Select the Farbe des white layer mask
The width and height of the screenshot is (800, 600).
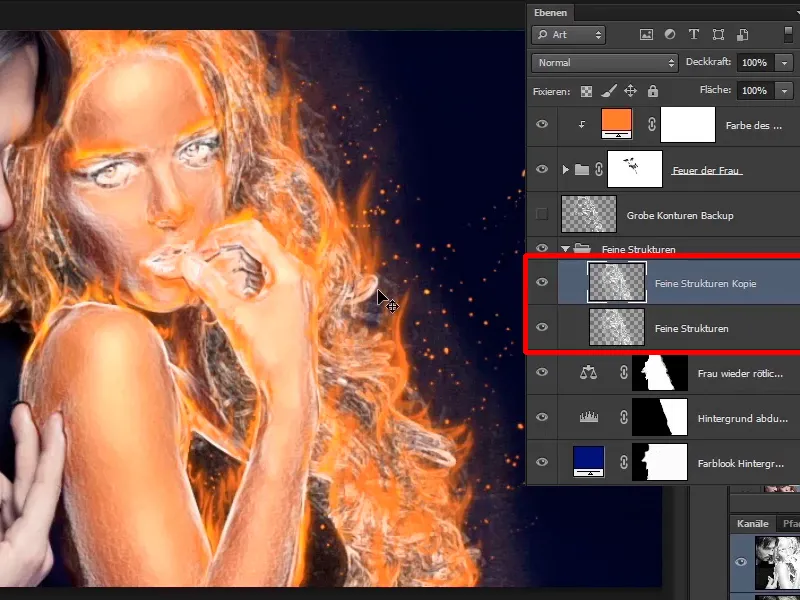pos(688,124)
